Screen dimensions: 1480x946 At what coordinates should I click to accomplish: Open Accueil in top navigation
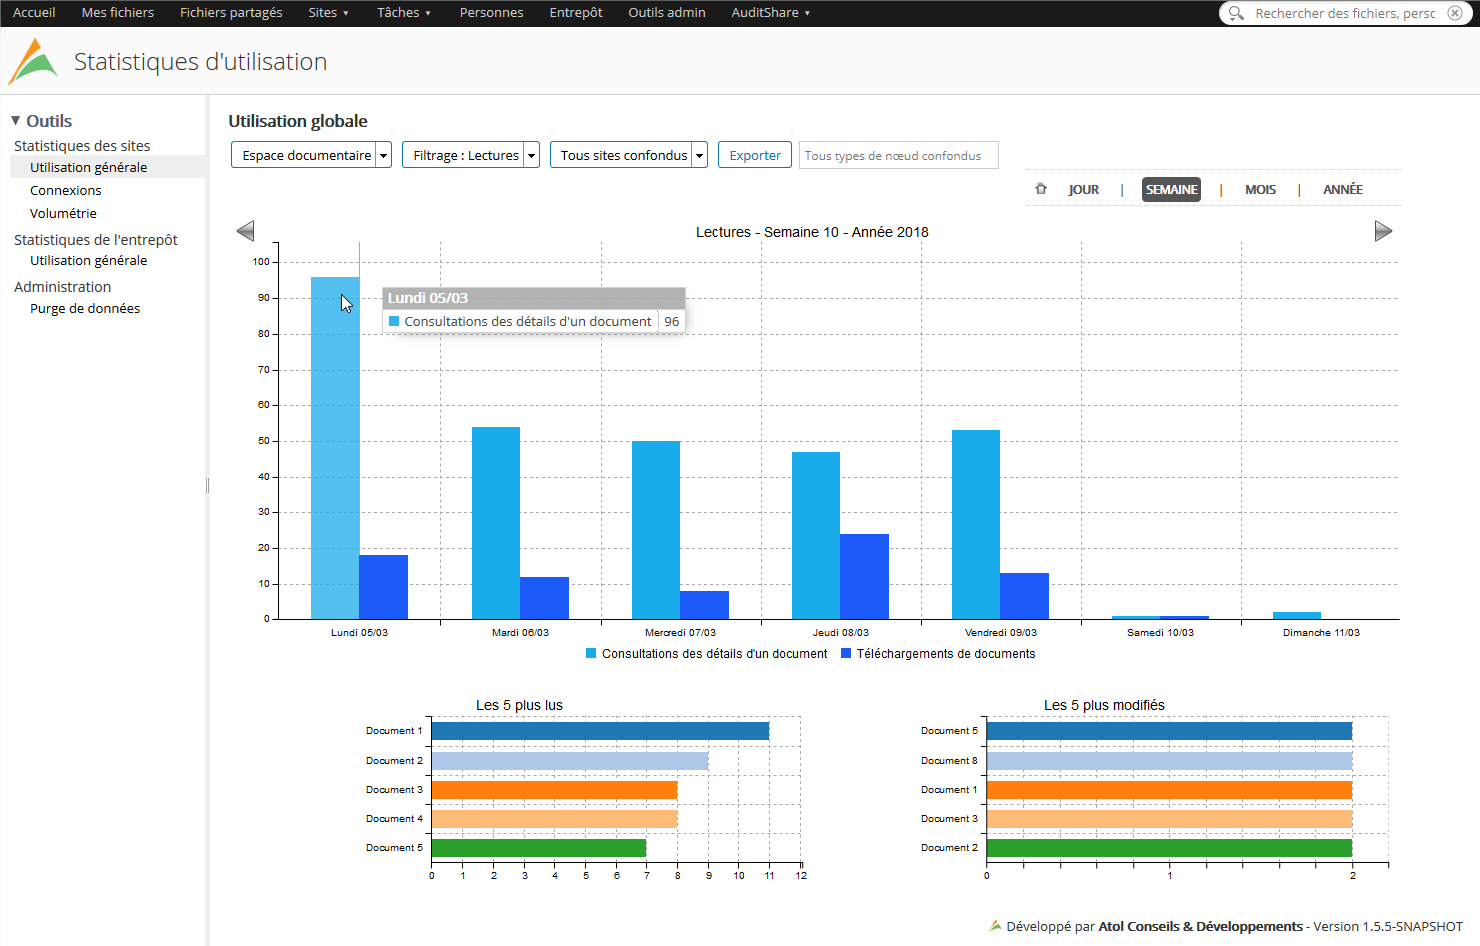pyautogui.click(x=34, y=13)
